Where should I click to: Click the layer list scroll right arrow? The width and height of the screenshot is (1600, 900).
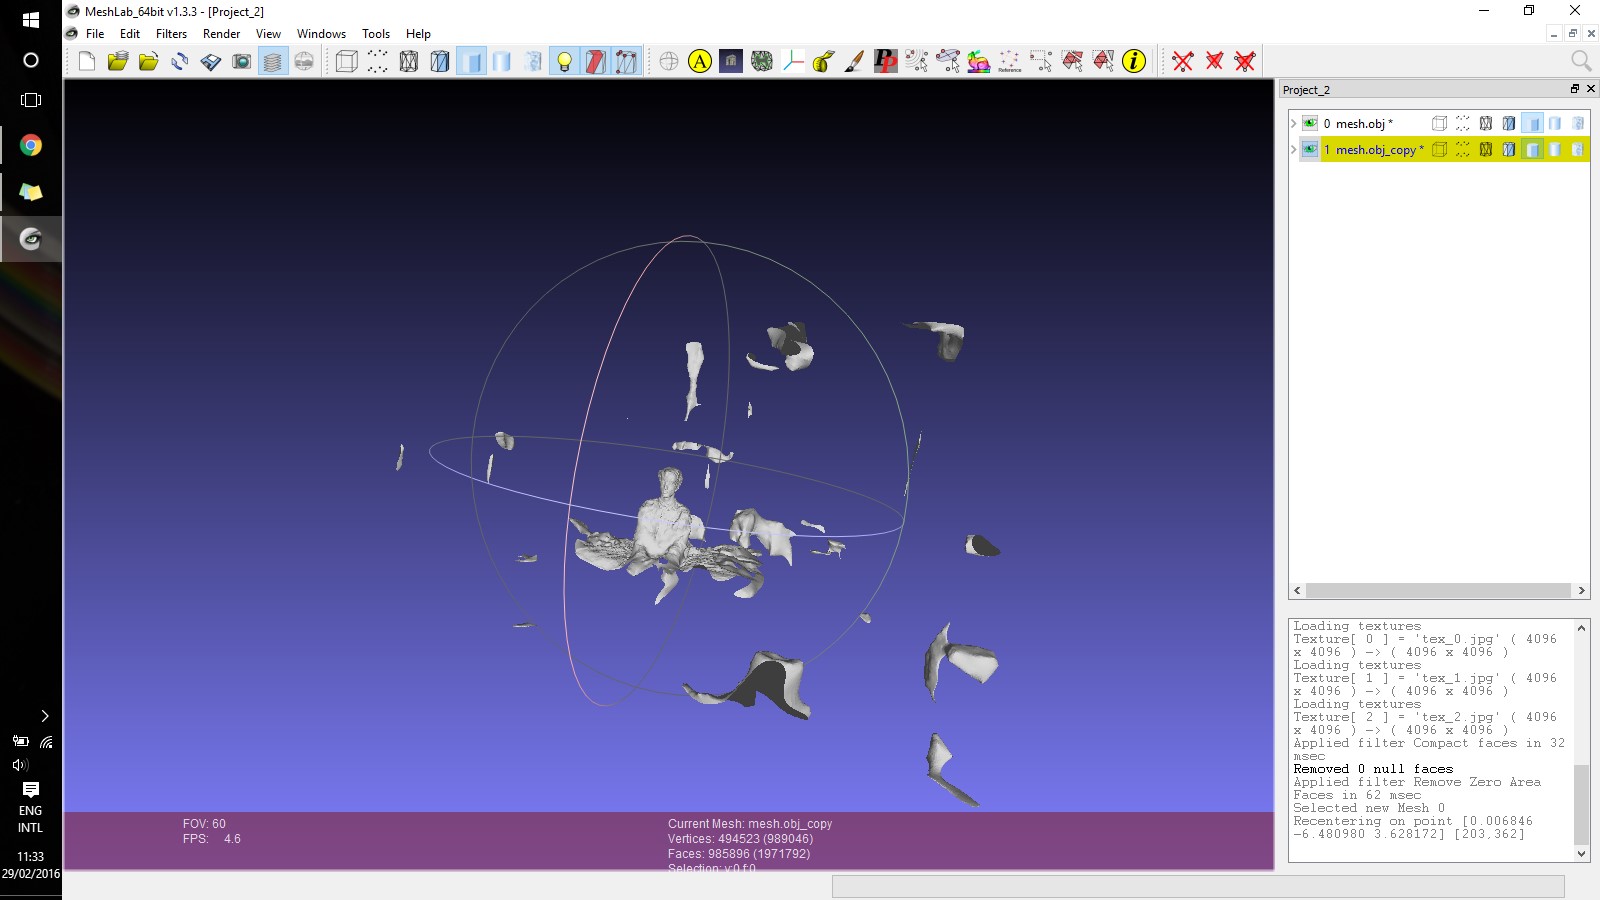pyautogui.click(x=1581, y=591)
